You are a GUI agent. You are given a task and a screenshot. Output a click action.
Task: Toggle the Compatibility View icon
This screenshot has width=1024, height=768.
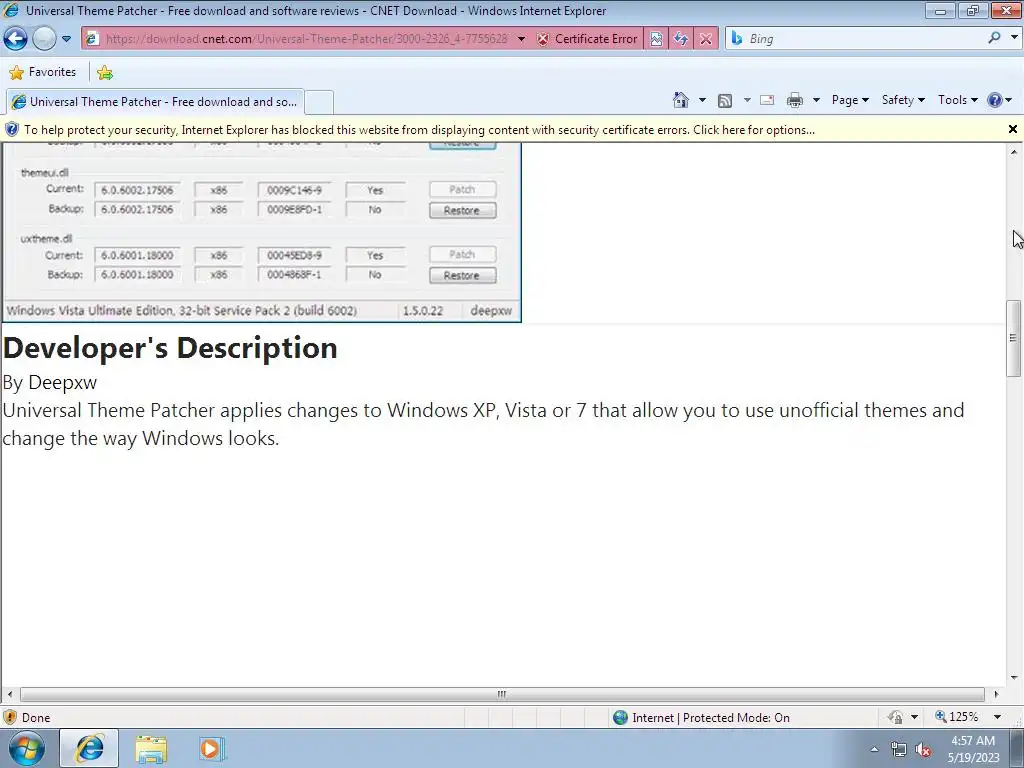tap(656, 39)
